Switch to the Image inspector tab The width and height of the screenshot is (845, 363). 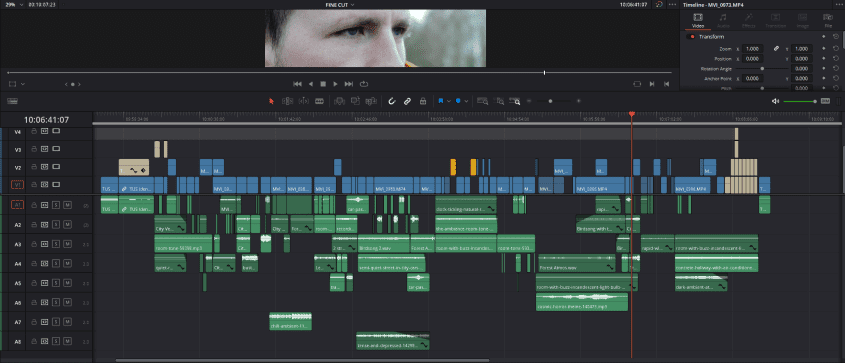tap(802, 20)
